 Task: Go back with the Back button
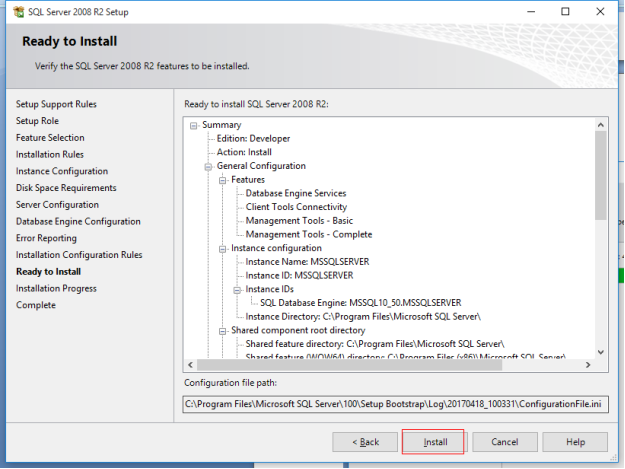click(364, 442)
